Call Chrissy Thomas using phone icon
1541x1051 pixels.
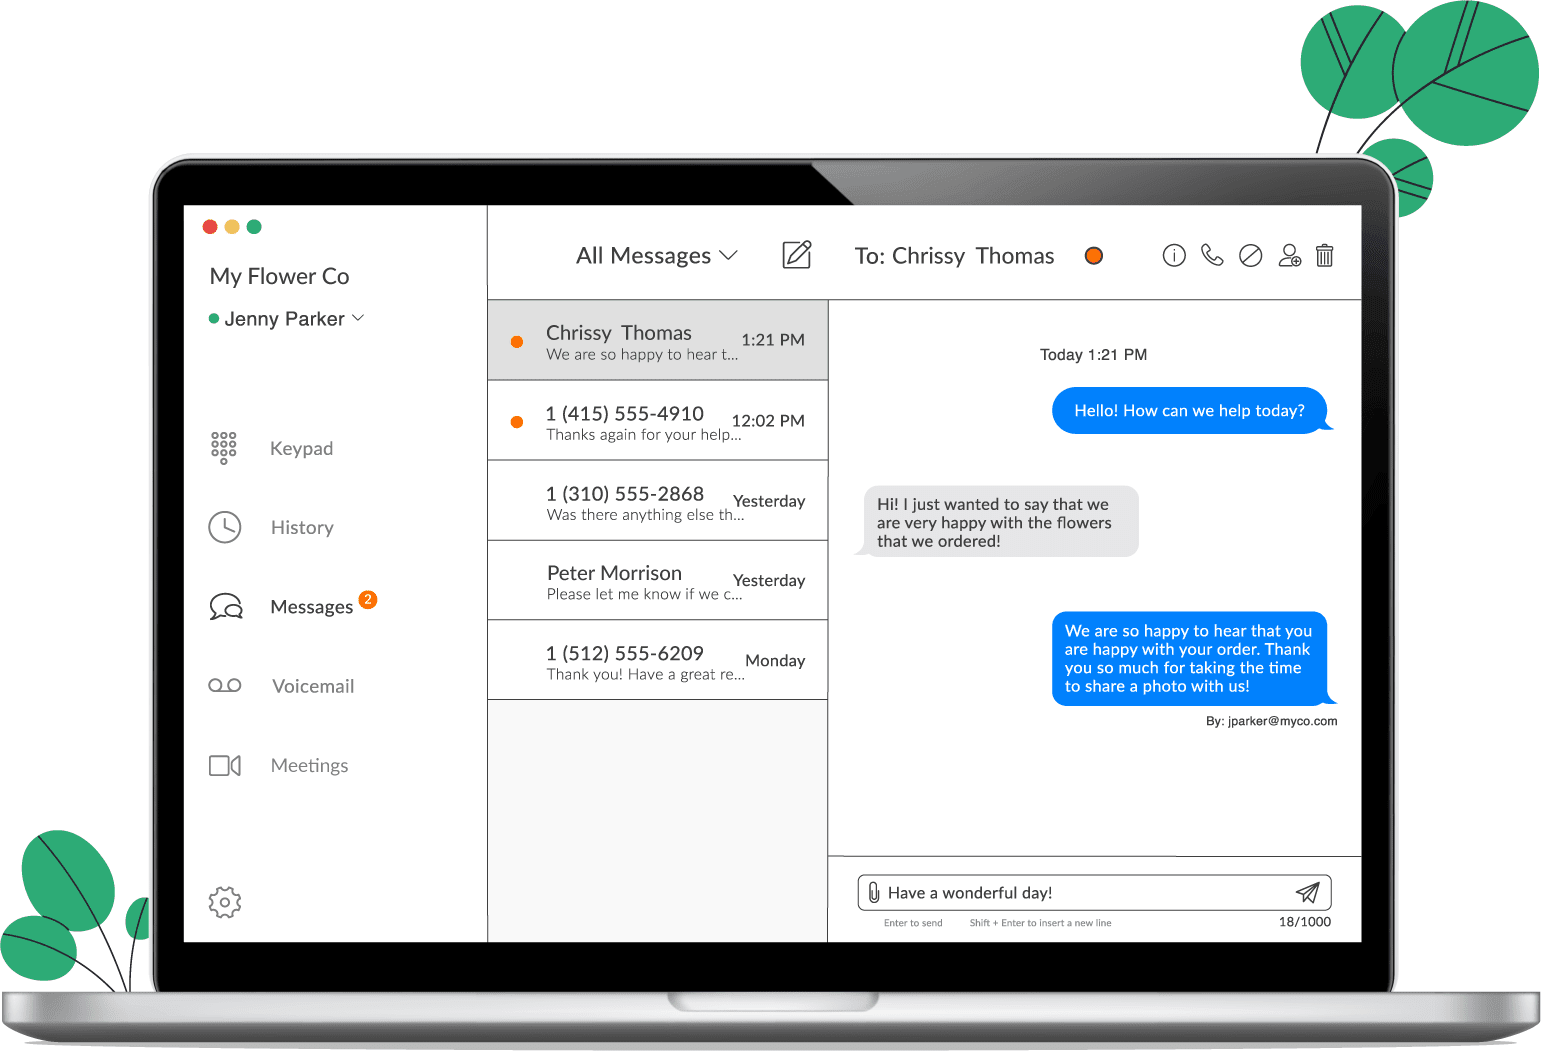tap(1212, 256)
